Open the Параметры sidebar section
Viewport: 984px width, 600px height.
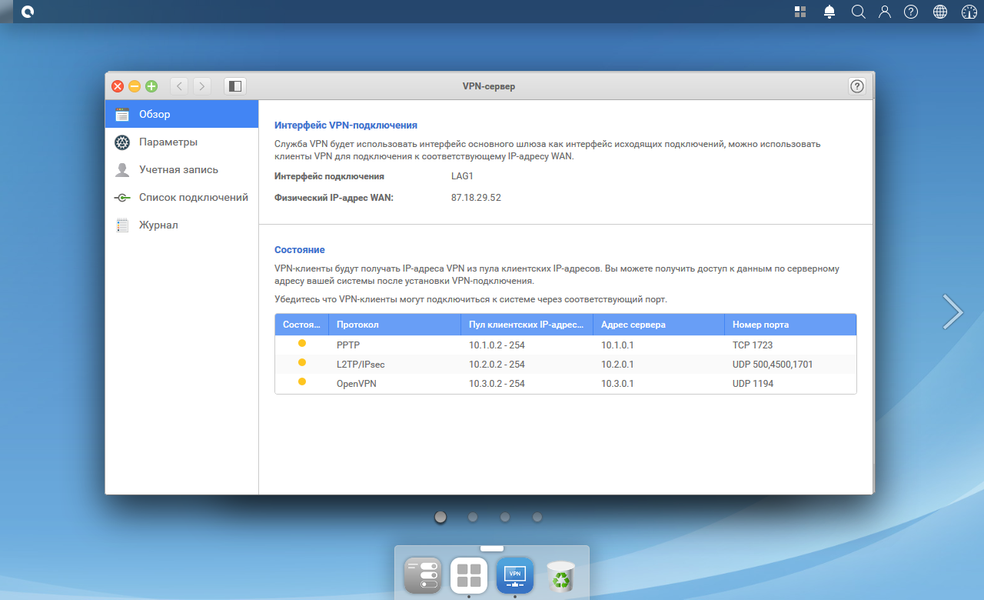[x=181, y=142]
